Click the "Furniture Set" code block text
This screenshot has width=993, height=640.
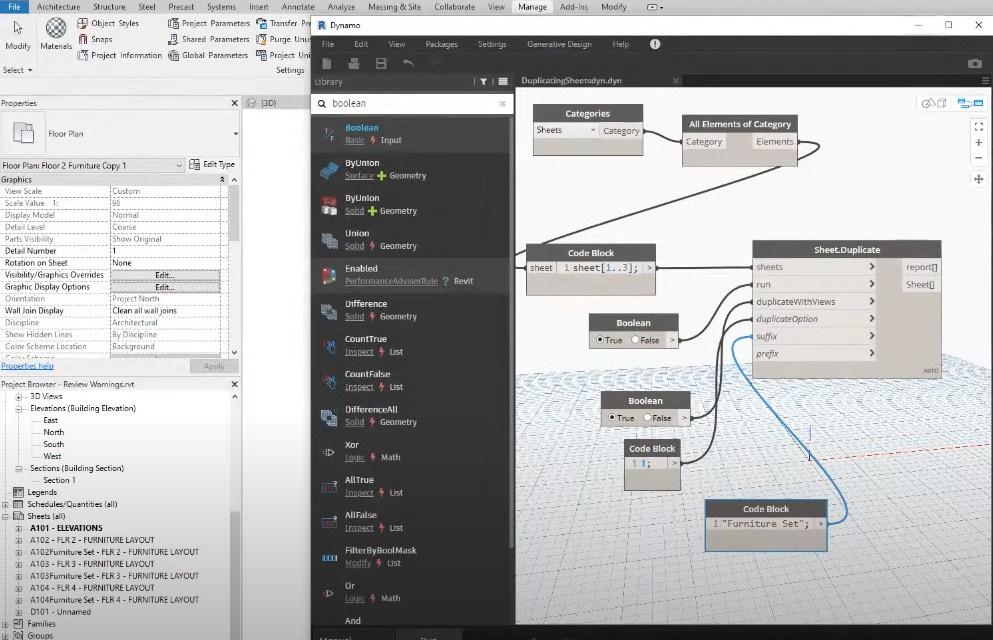click(764, 524)
